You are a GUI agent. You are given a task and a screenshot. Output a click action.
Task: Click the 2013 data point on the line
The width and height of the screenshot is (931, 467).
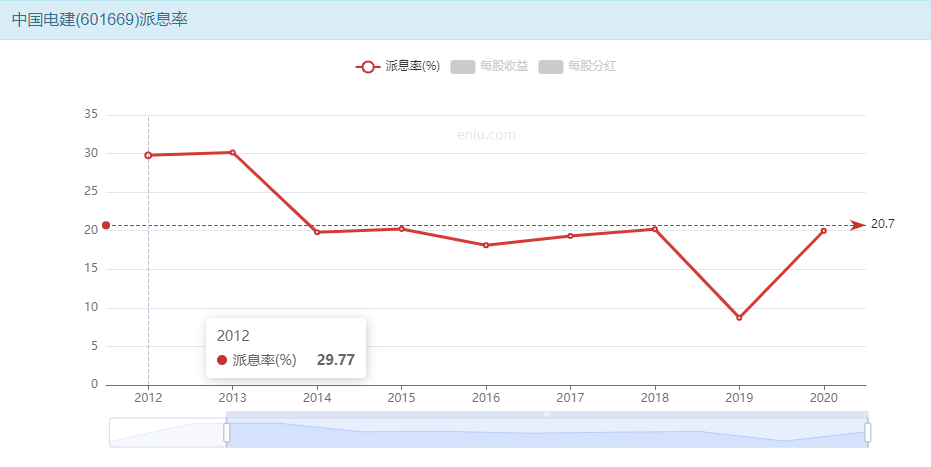point(233,153)
